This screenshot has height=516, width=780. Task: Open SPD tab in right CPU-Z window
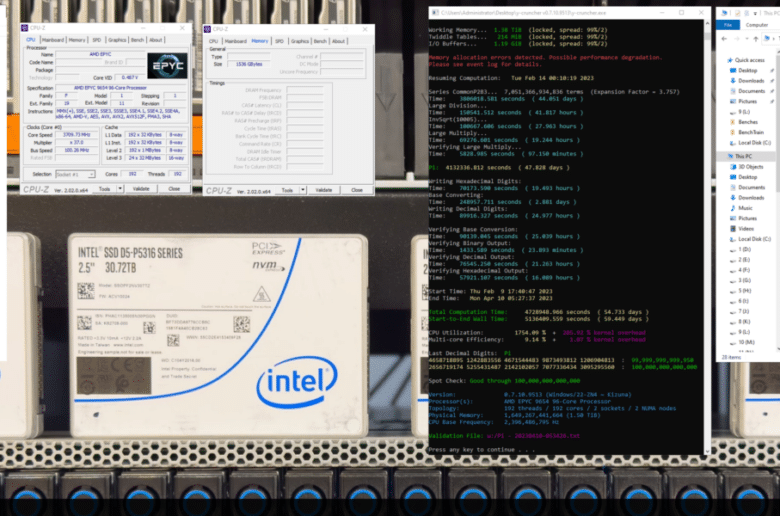click(x=279, y=41)
